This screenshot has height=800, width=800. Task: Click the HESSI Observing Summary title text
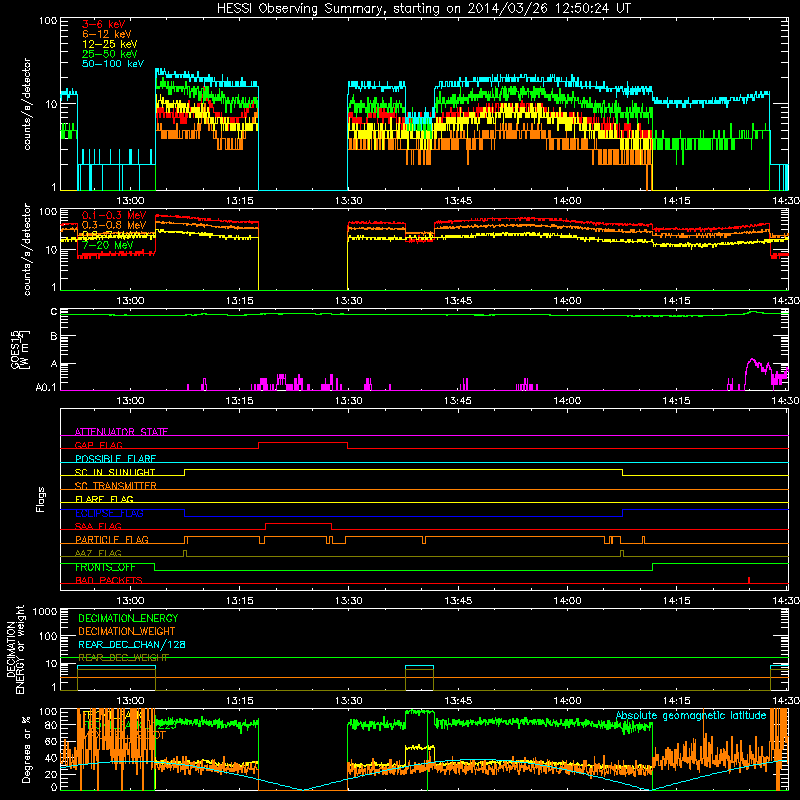424,8
